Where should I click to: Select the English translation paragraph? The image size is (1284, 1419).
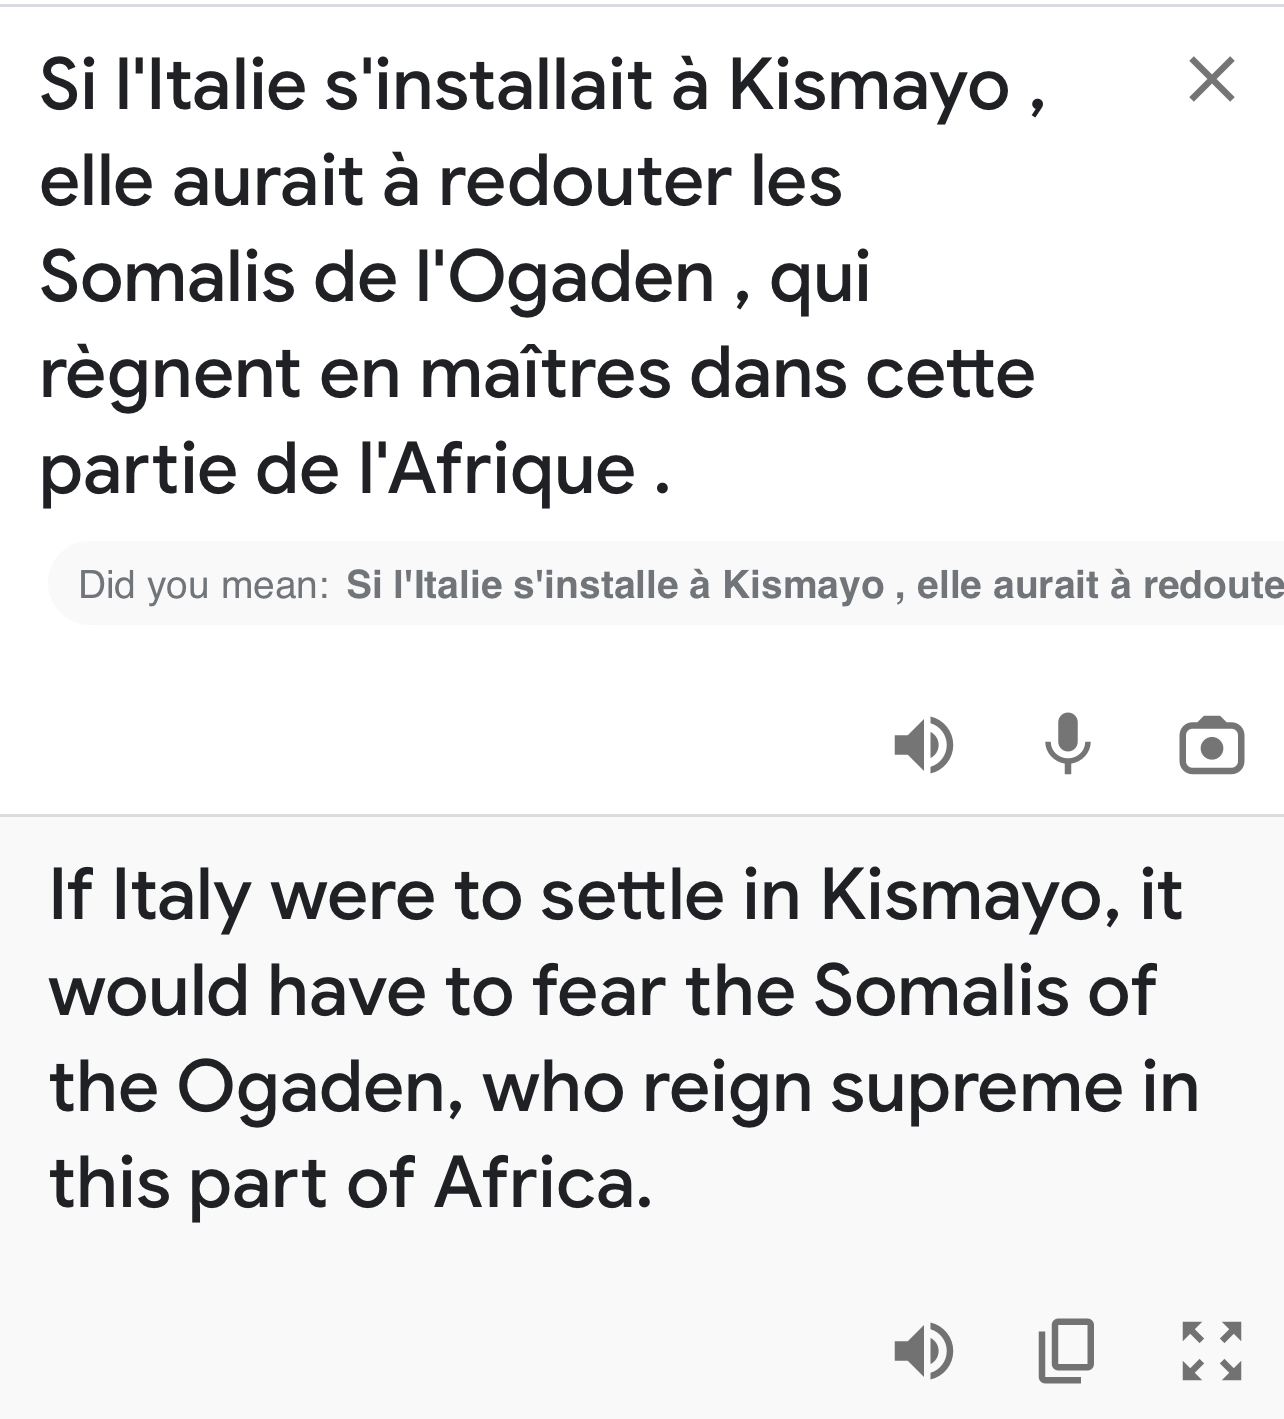624,1038
